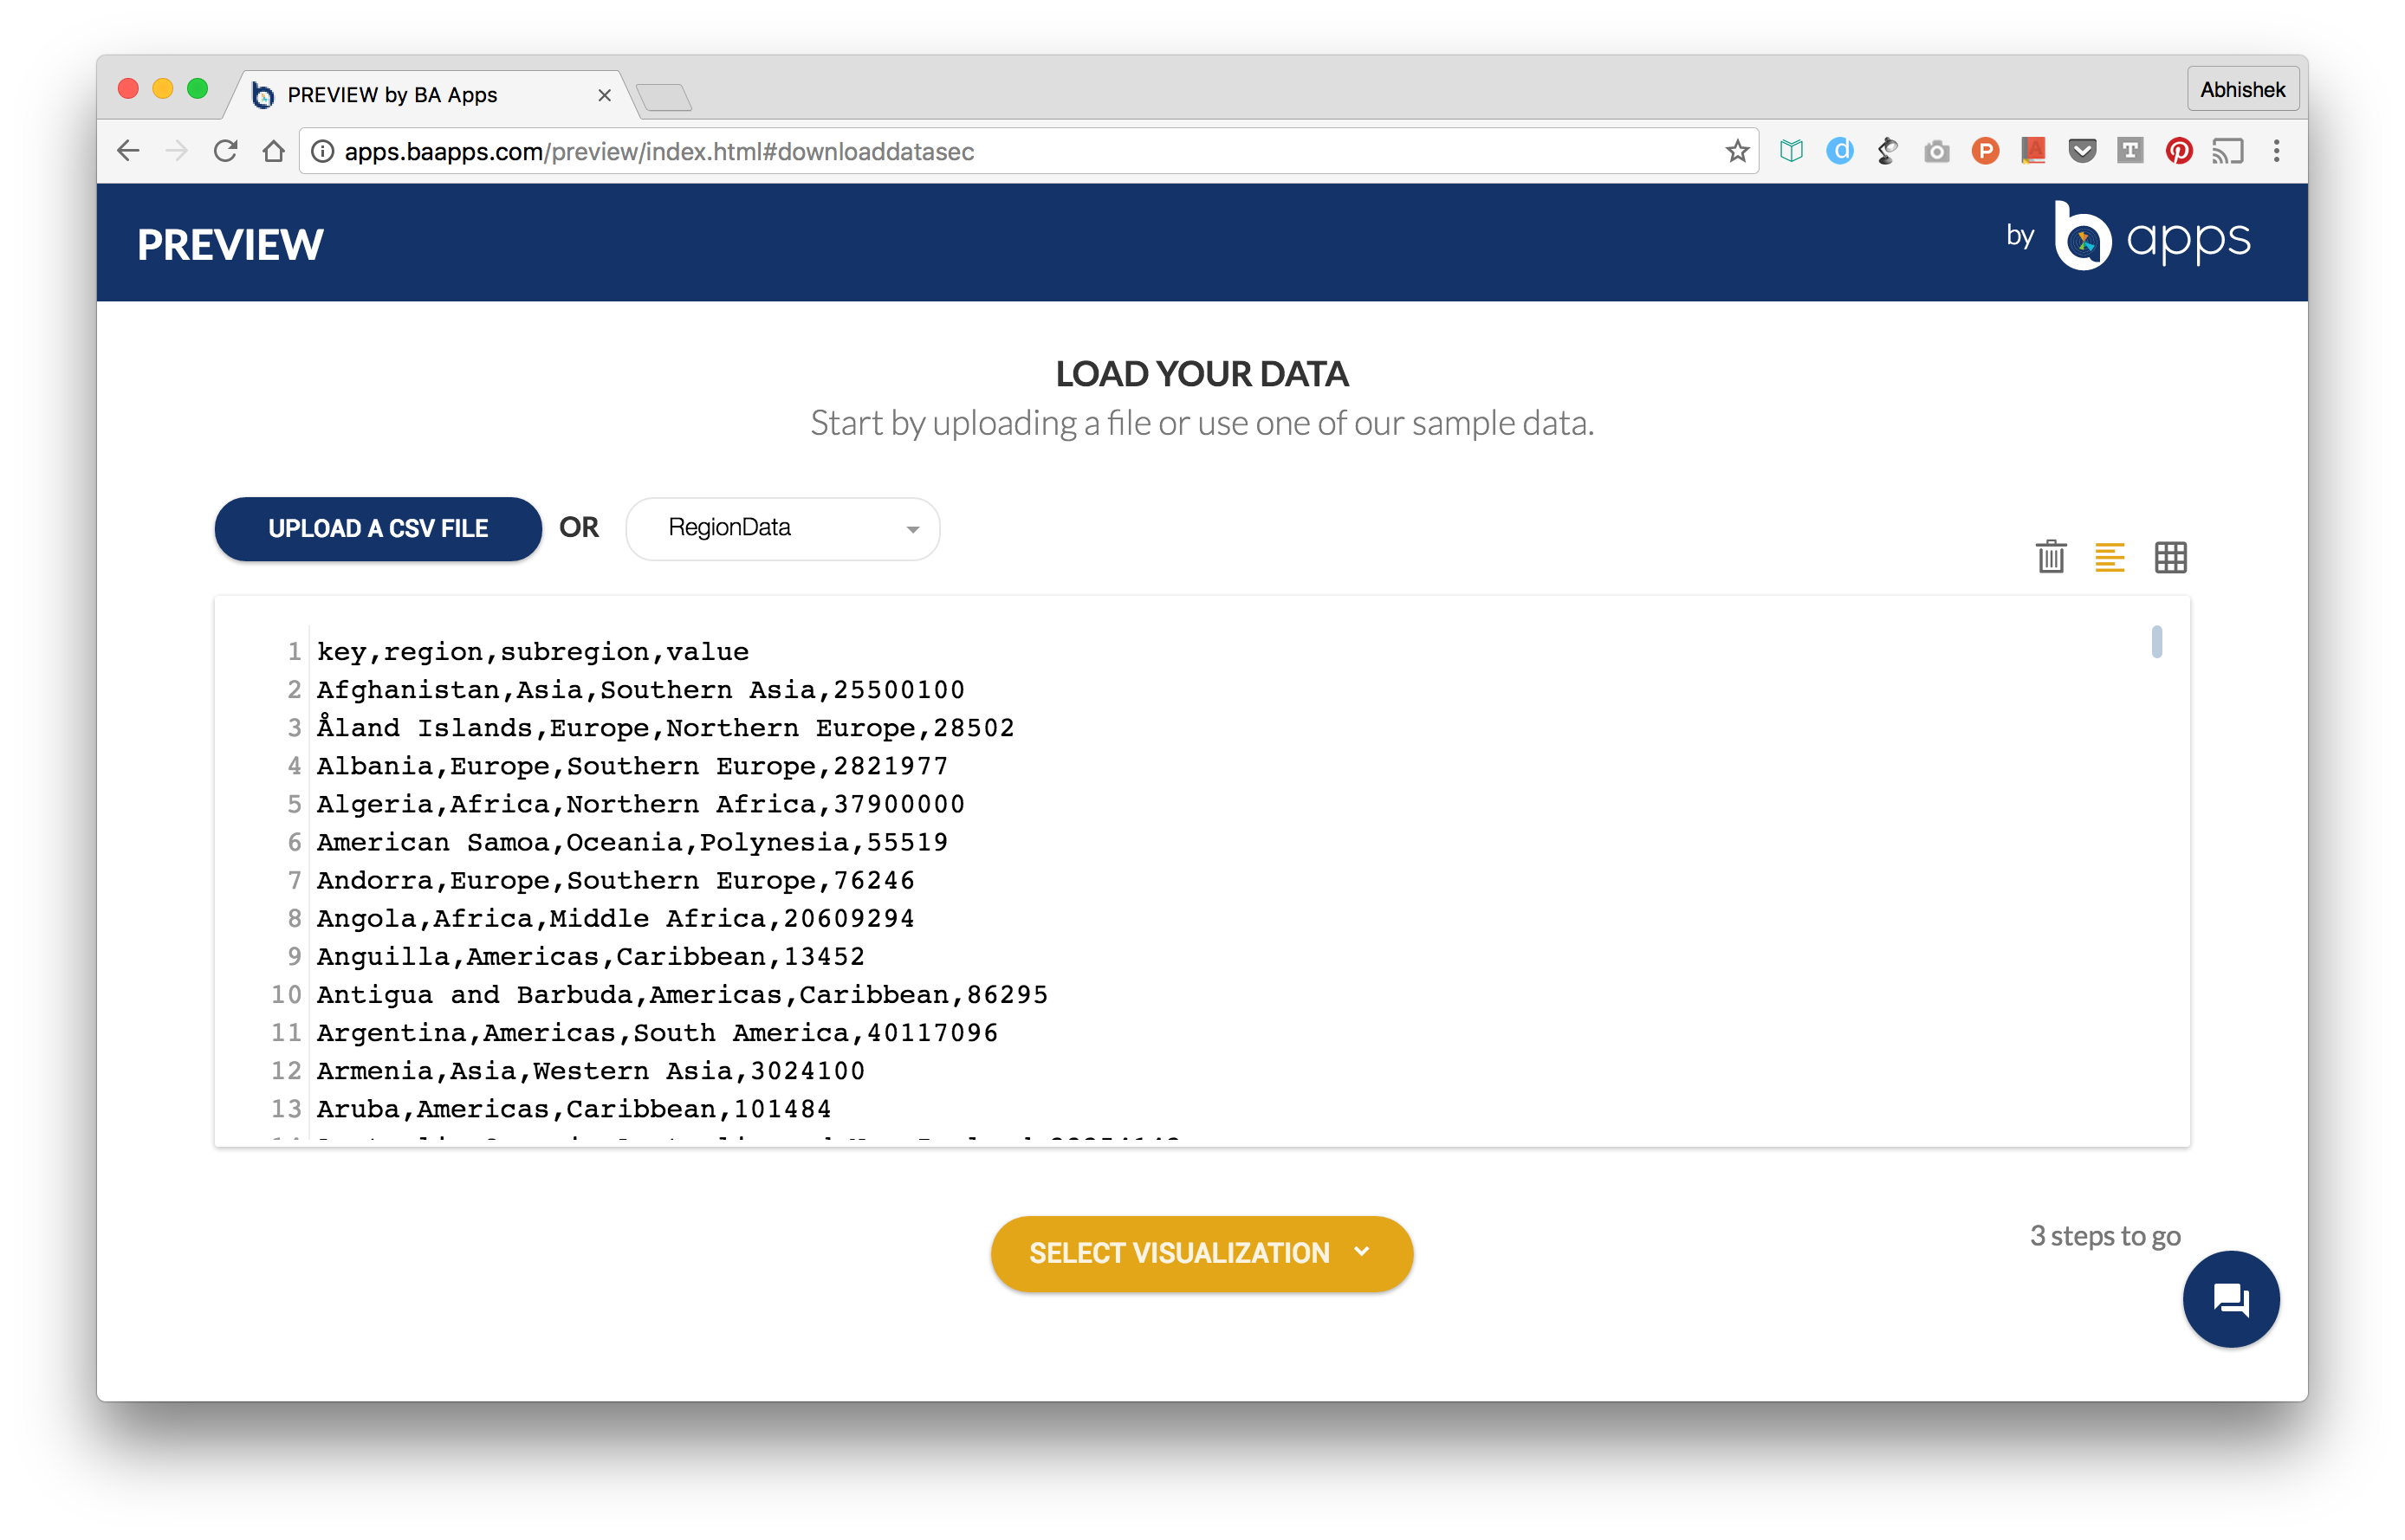Open a new browser tab
Image resolution: width=2405 pixels, height=1540 pixels.
[x=664, y=97]
